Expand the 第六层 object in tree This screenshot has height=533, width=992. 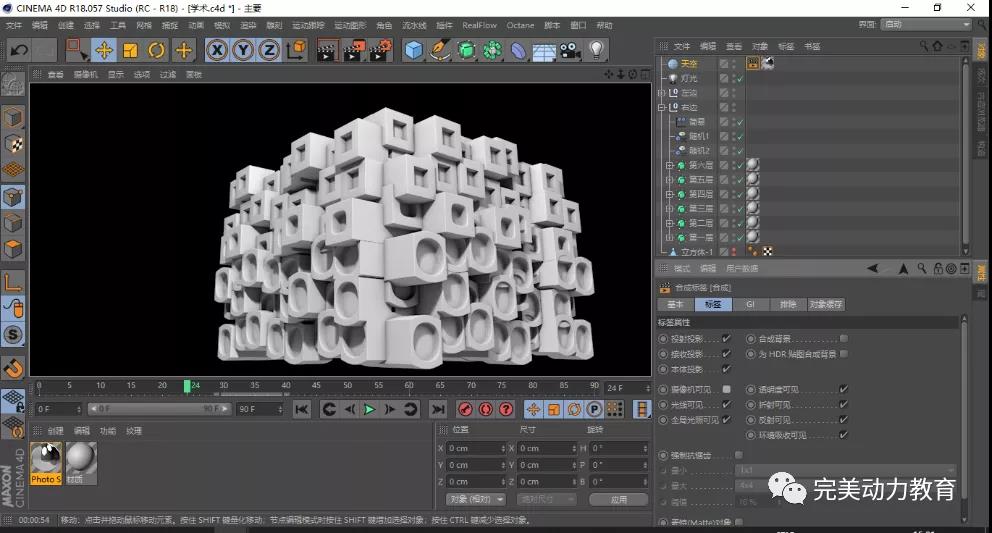[x=669, y=165]
